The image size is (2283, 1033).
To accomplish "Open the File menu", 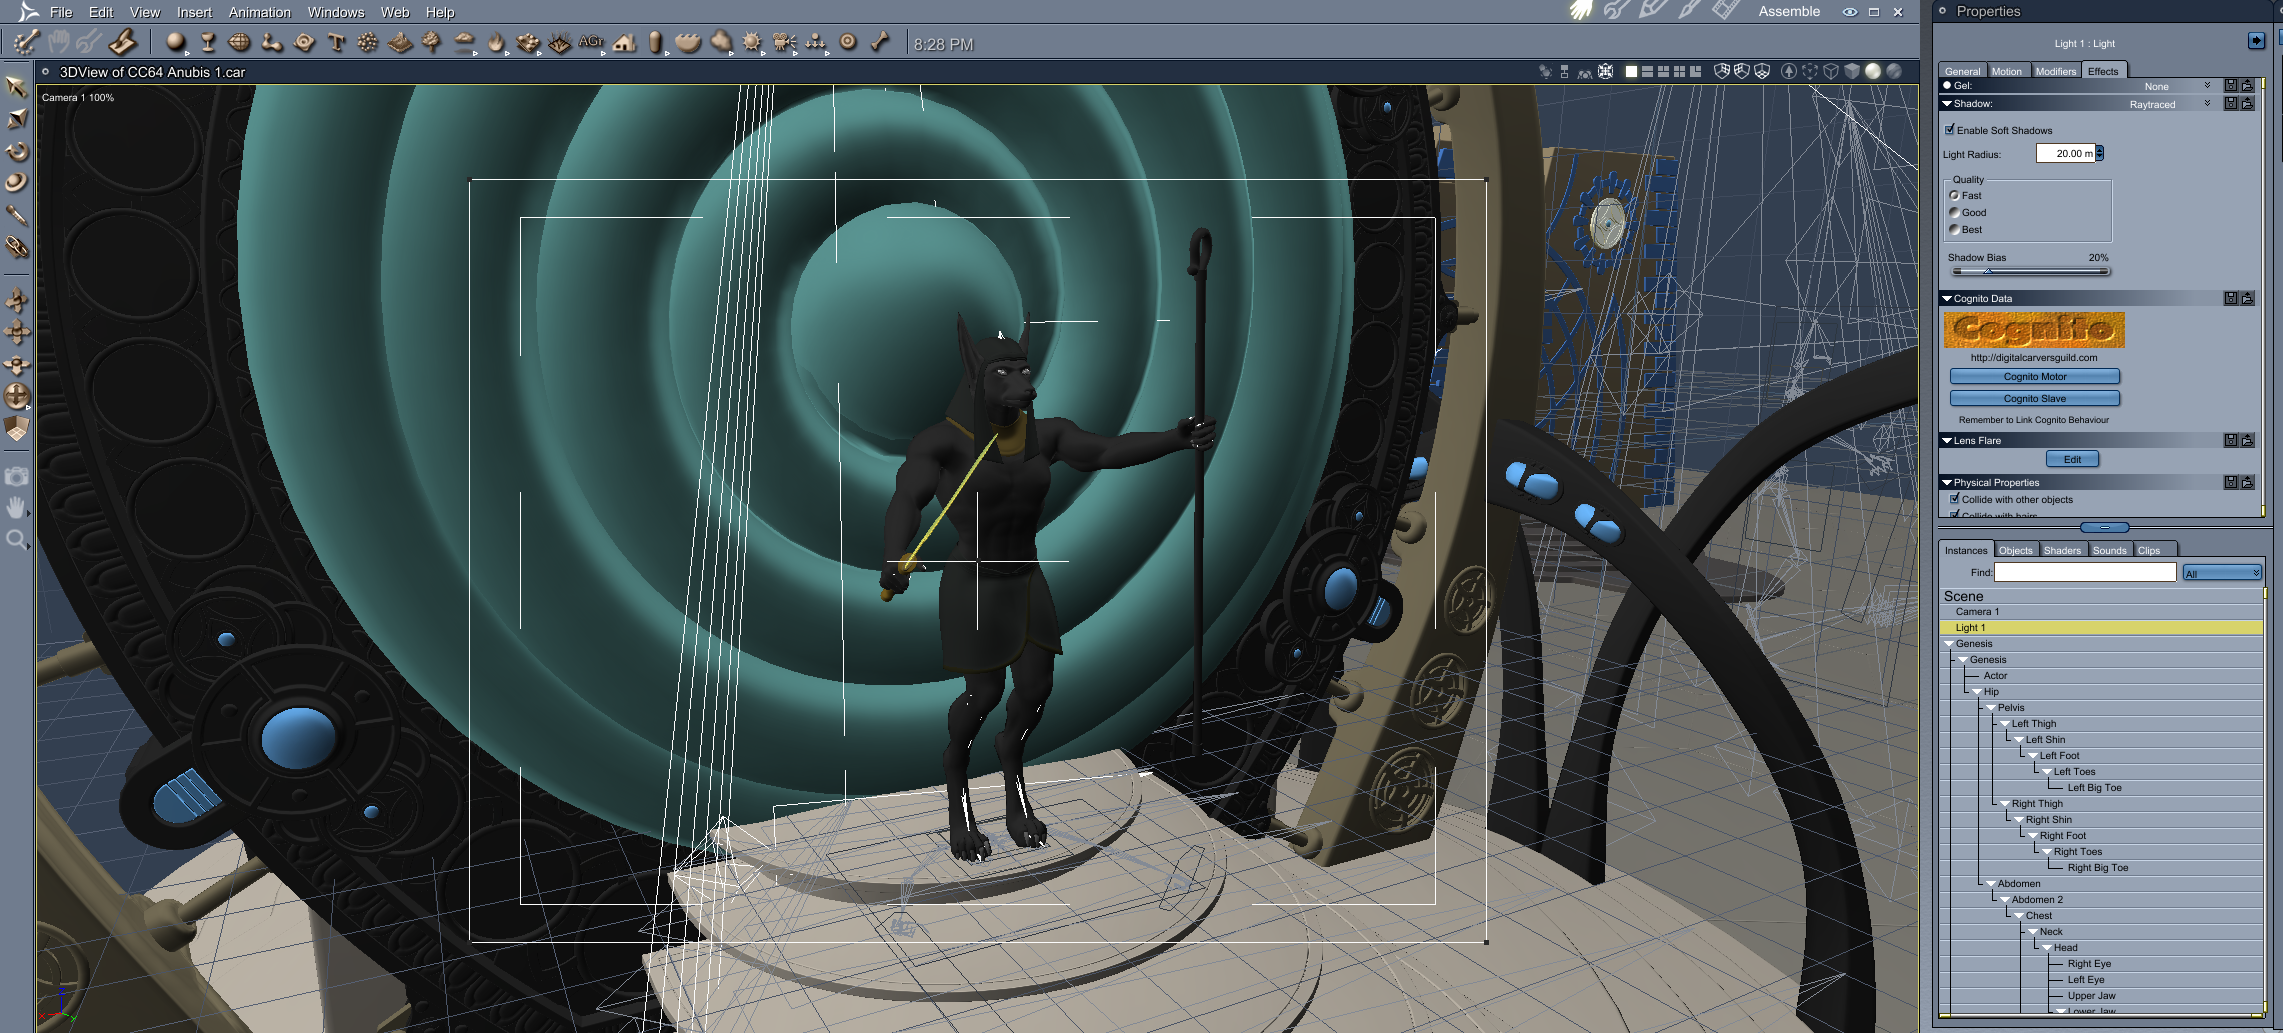I will coord(61,12).
